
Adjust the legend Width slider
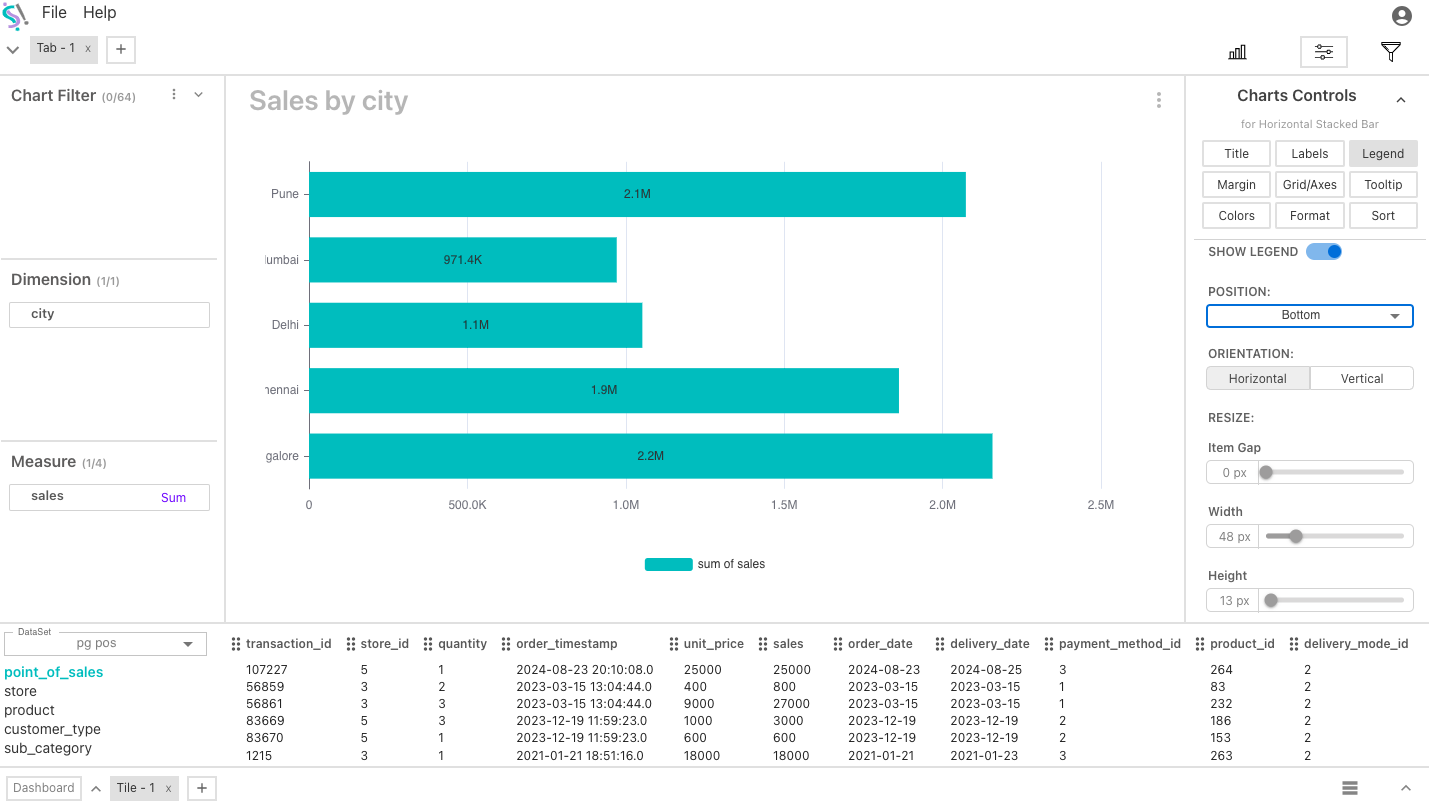coord(1334,536)
